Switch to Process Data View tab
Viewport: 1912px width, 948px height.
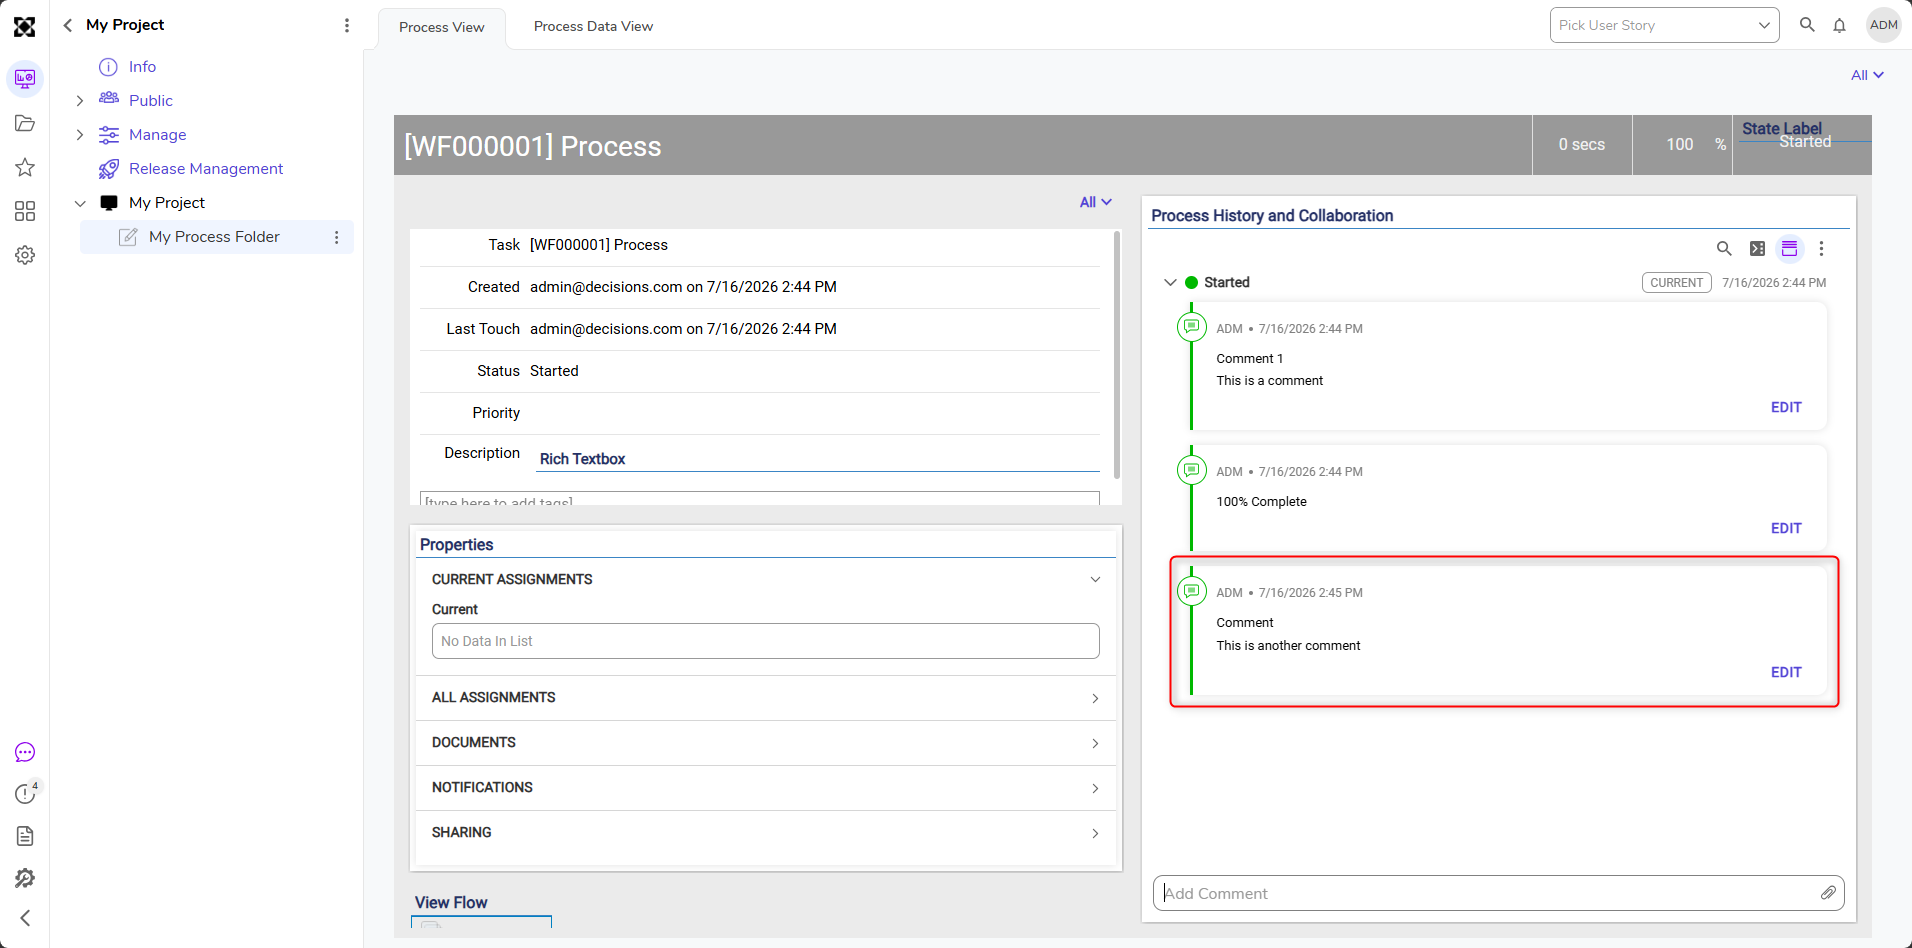593,26
